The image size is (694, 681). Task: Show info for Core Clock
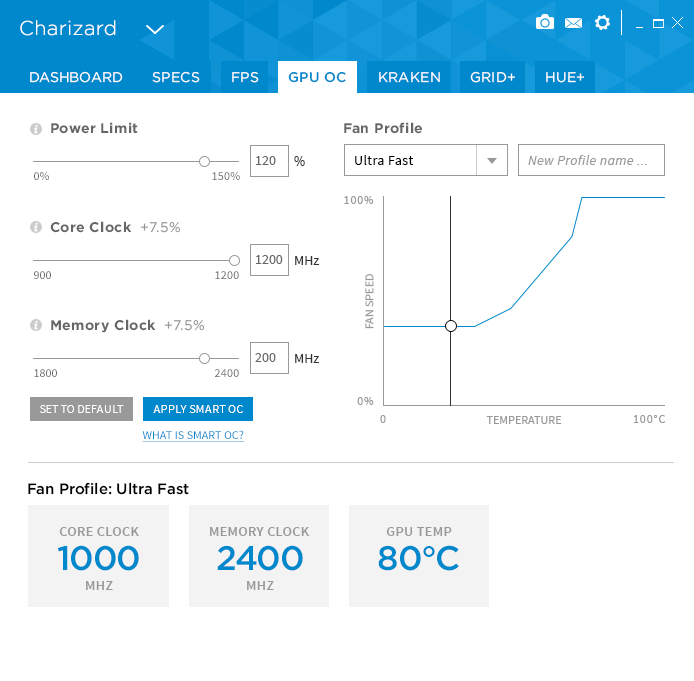click(36, 227)
